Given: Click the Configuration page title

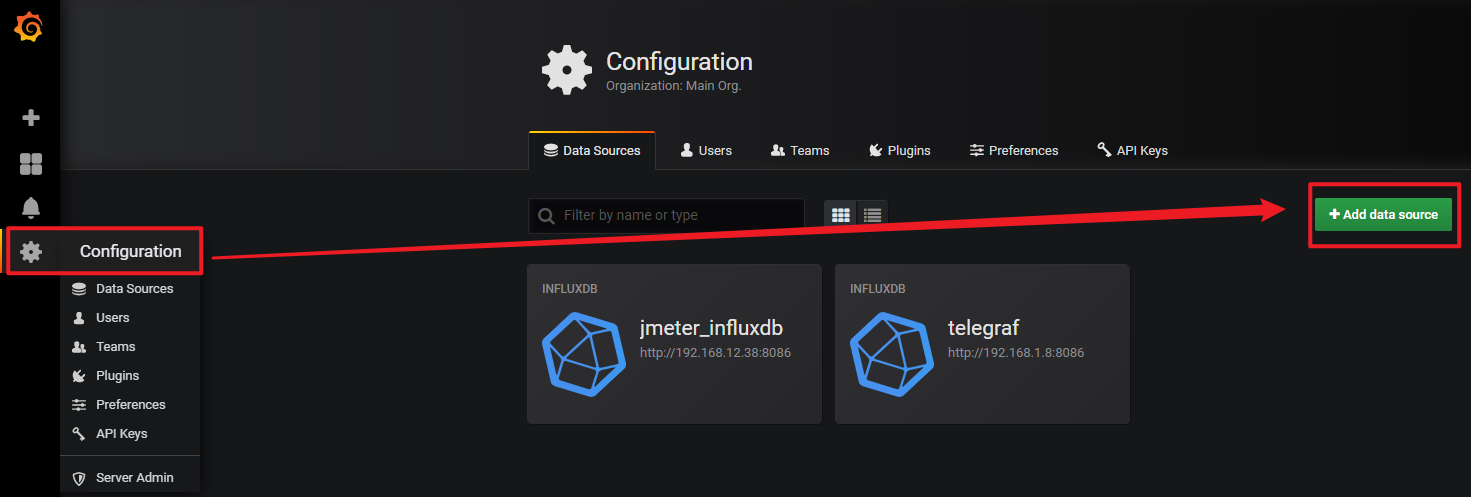Looking at the screenshot, I should coord(679,61).
